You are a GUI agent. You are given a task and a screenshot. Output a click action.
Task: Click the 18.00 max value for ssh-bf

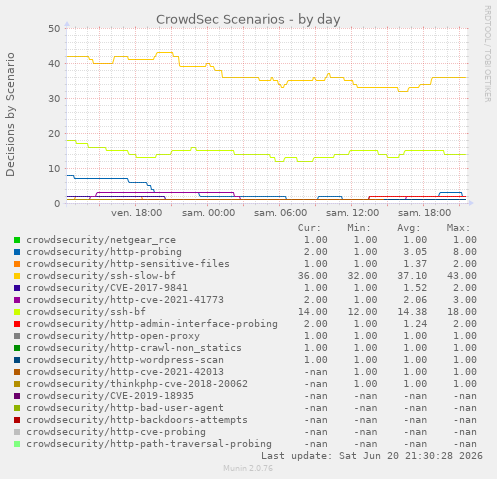462,312
